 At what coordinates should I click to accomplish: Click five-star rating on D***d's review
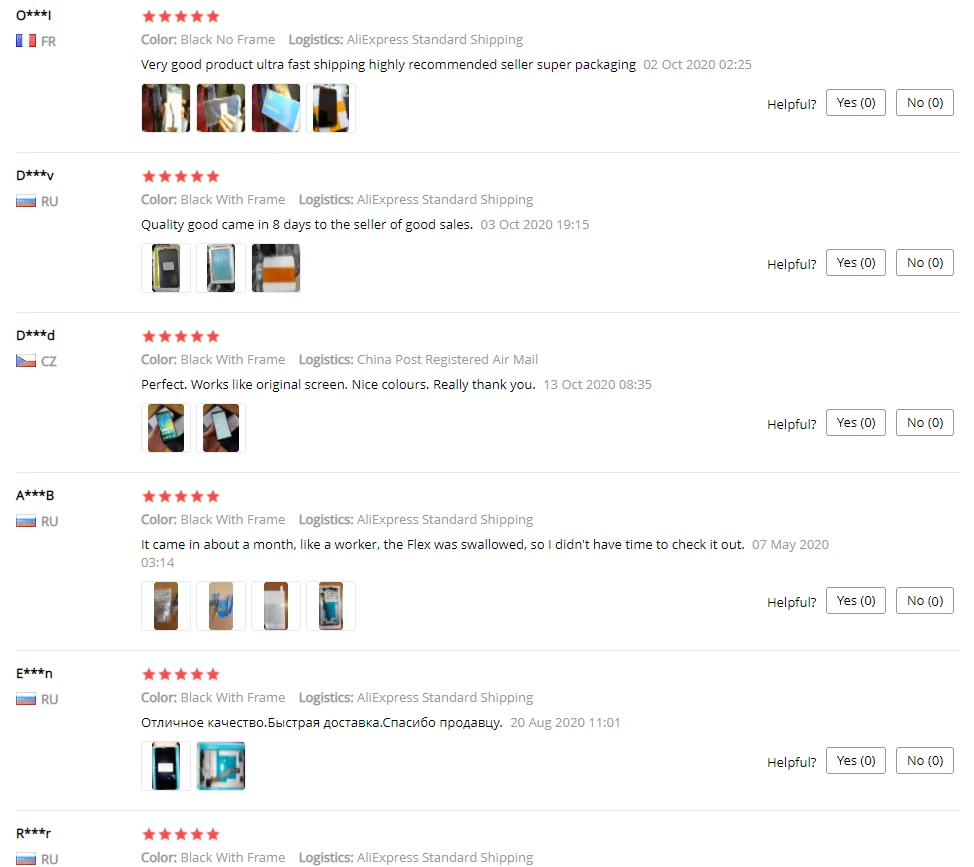(181, 337)
